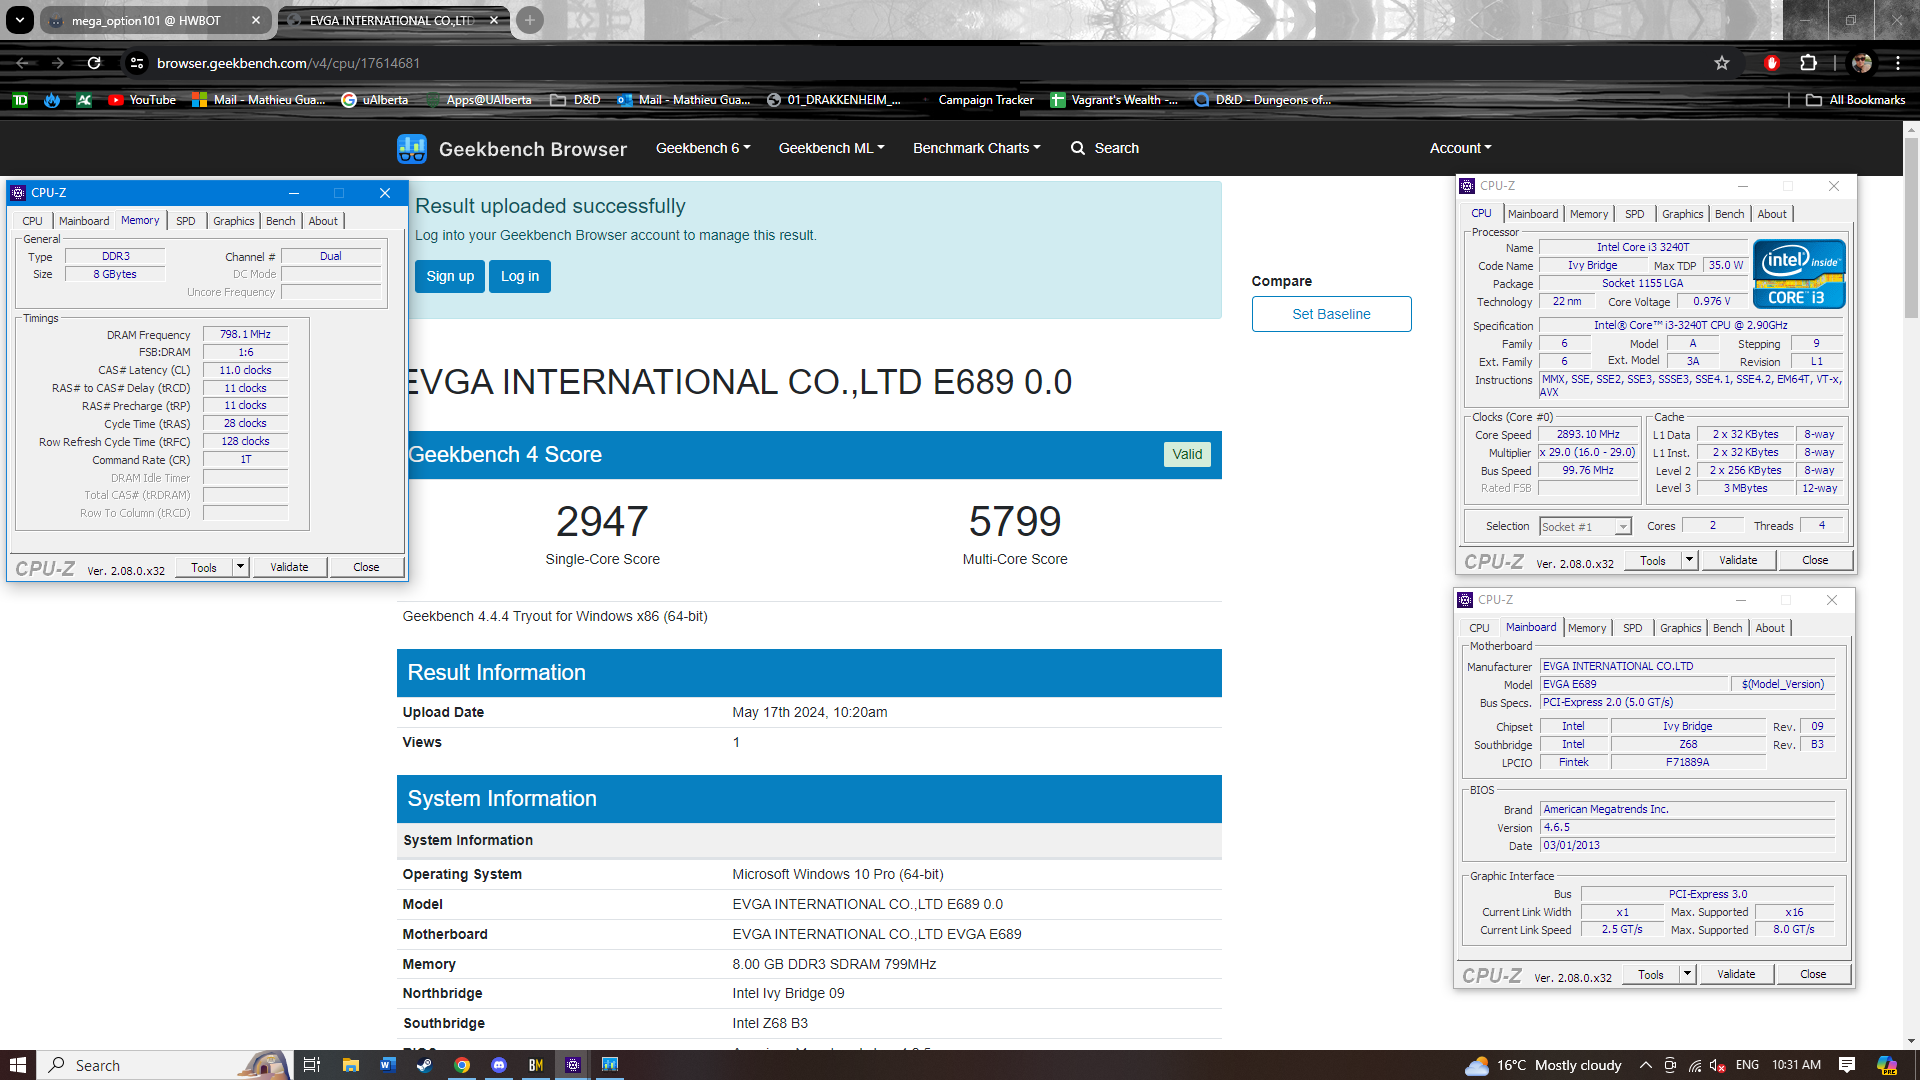Click the 2947 Single-Core Score value

[602, 522]
